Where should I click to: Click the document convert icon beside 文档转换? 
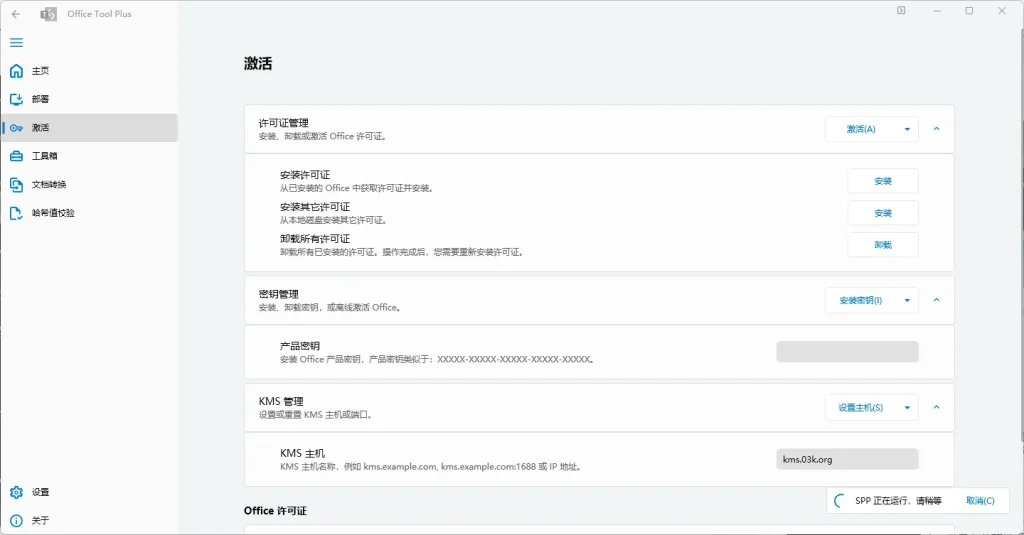[16, 185]
